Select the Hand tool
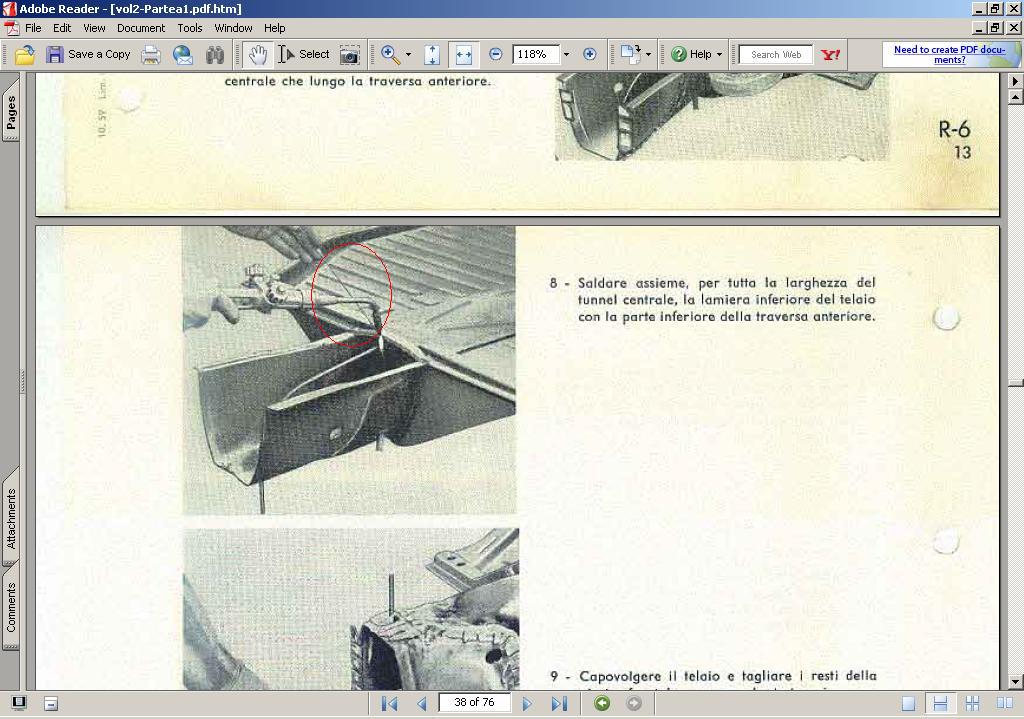1024x719 pixels. coord(257,55)
